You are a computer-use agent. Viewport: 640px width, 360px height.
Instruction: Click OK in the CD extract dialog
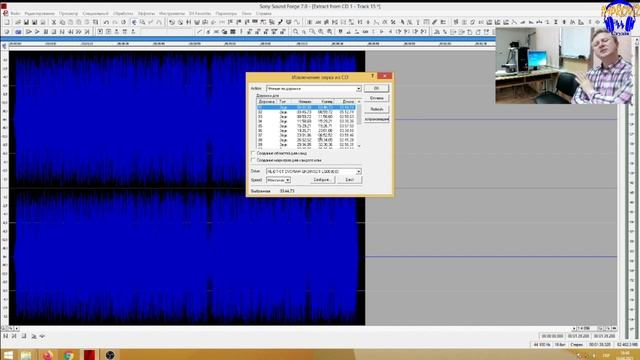376,88
